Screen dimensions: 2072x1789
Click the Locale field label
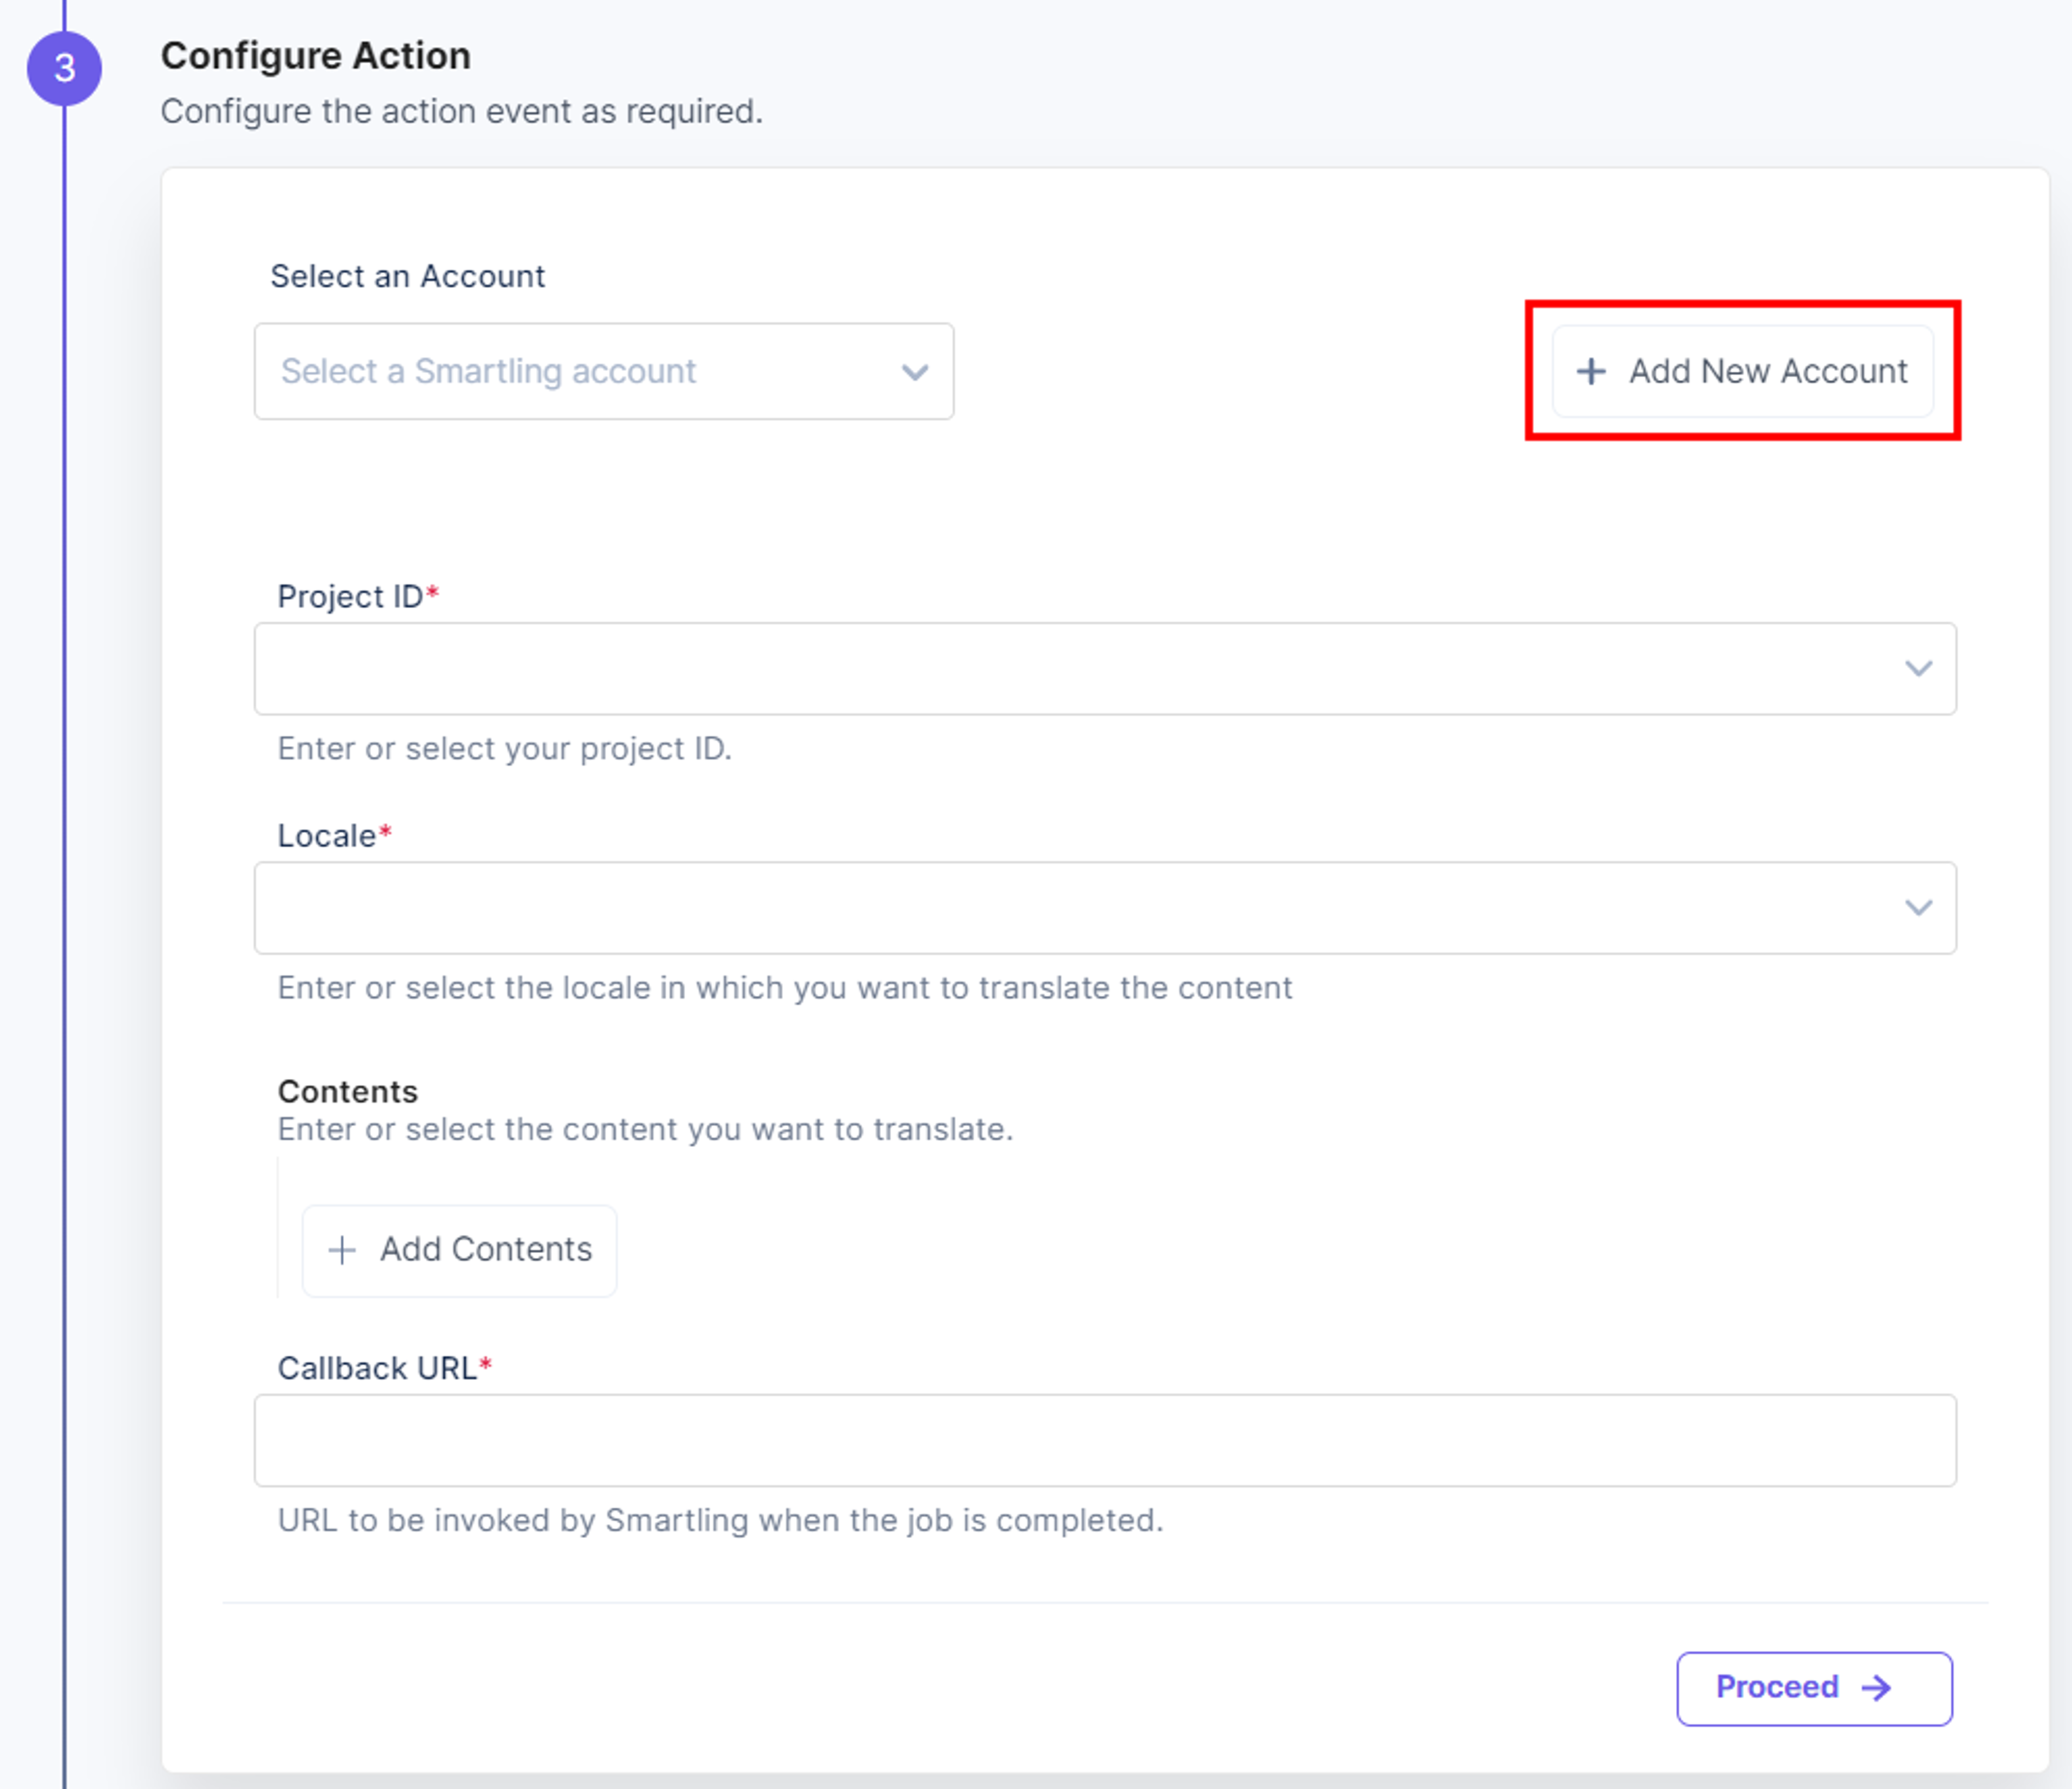click(334, 835)
